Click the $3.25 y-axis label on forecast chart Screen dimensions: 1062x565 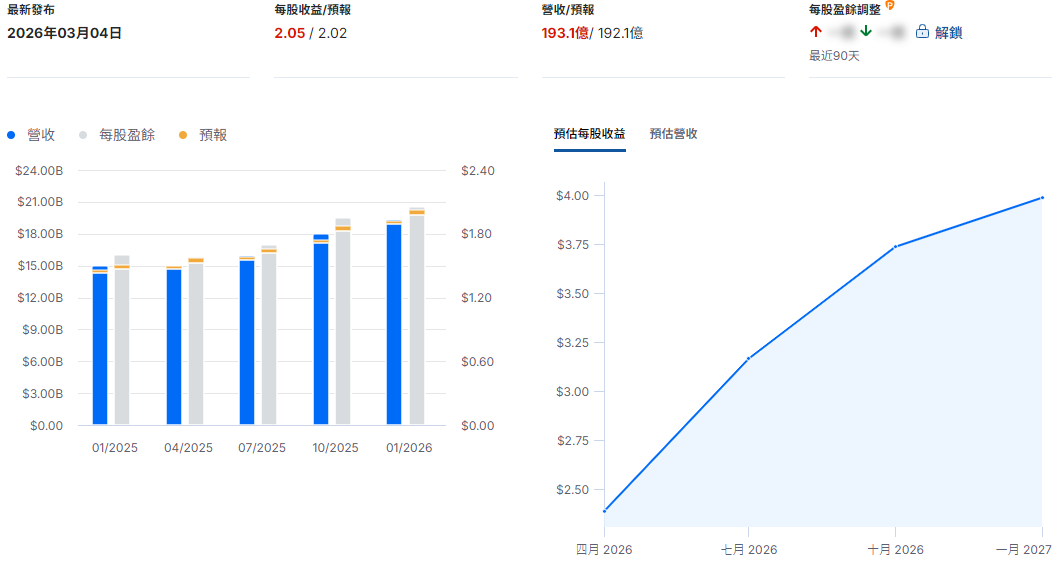click(x=572, y=343)
